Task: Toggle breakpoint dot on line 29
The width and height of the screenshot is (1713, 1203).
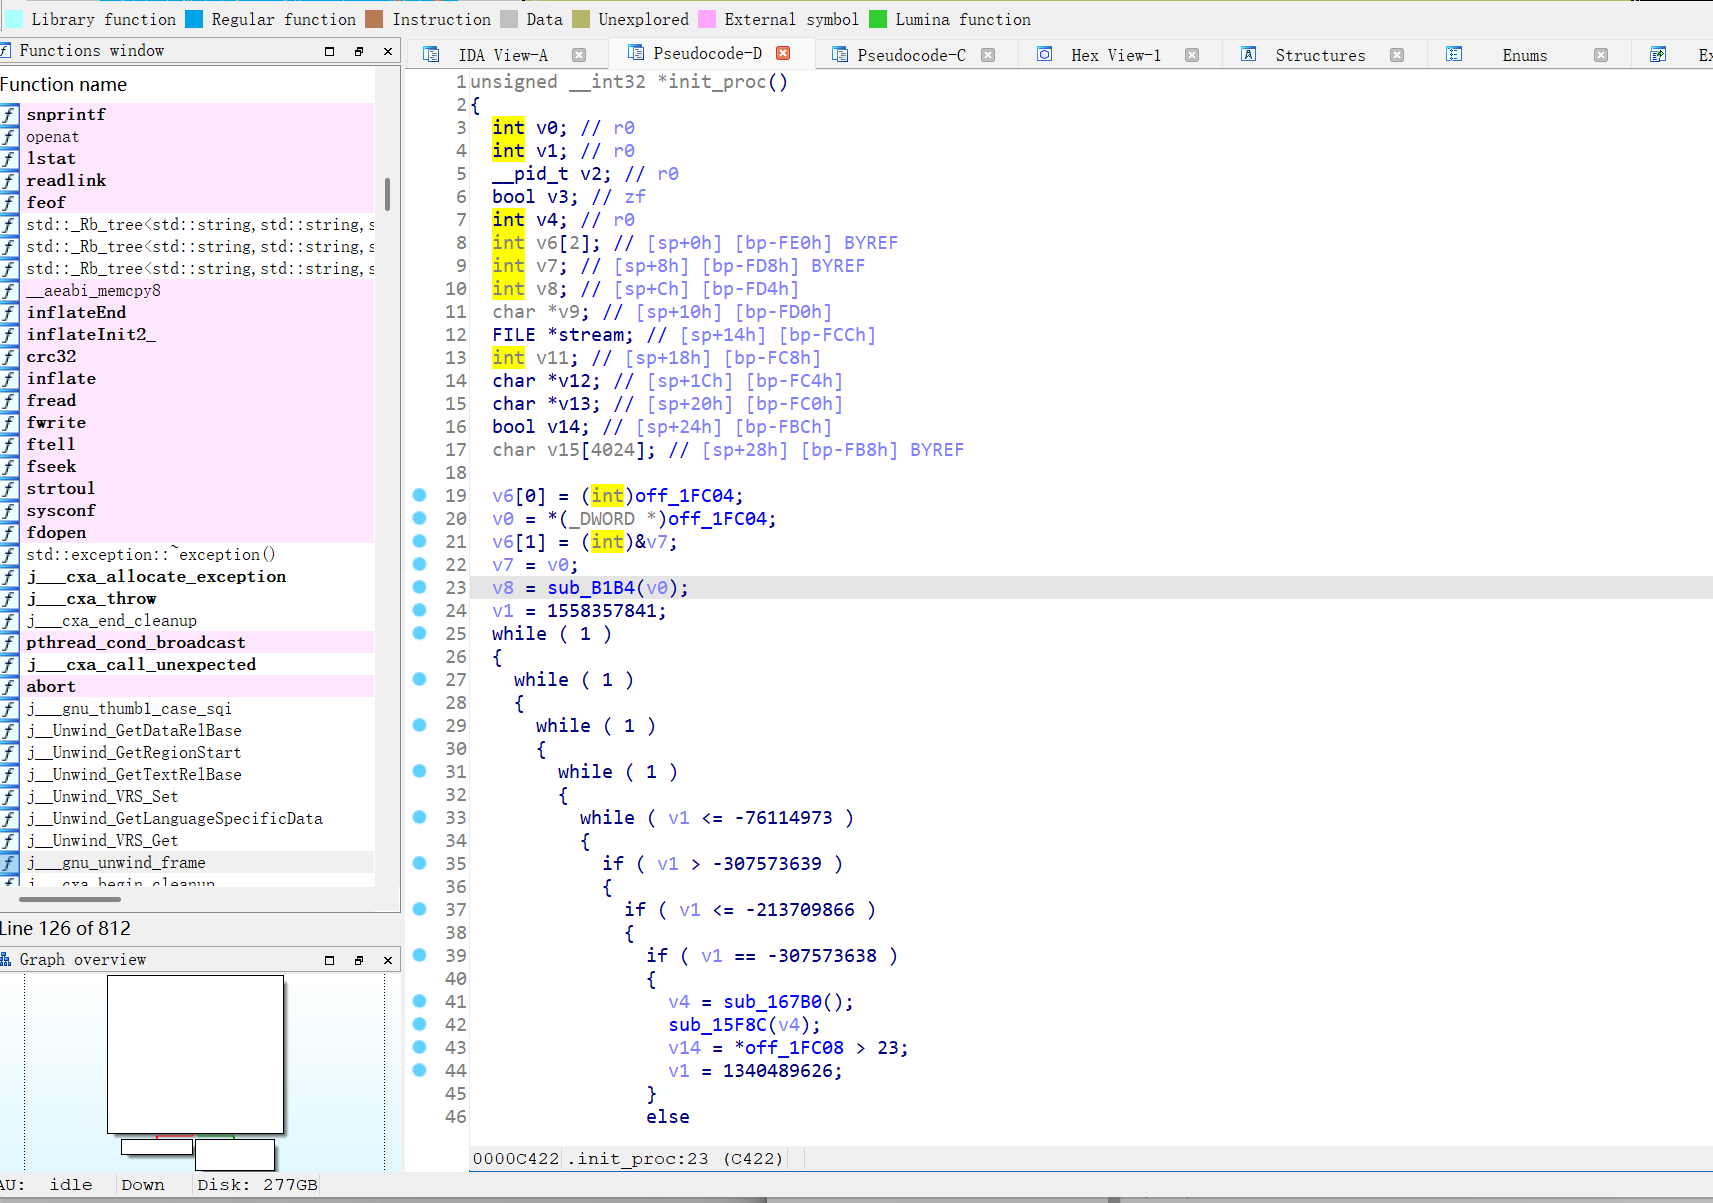Action: 420,725
